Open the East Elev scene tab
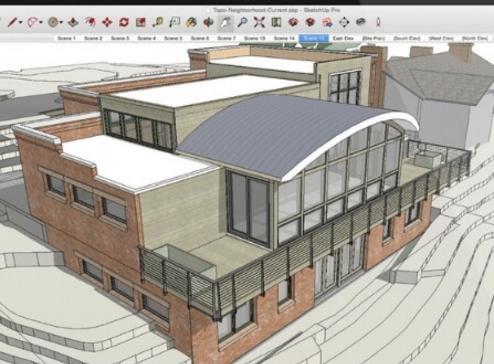Image resolution: width=494 pixels, height=364 pixels. click(343, 38)
